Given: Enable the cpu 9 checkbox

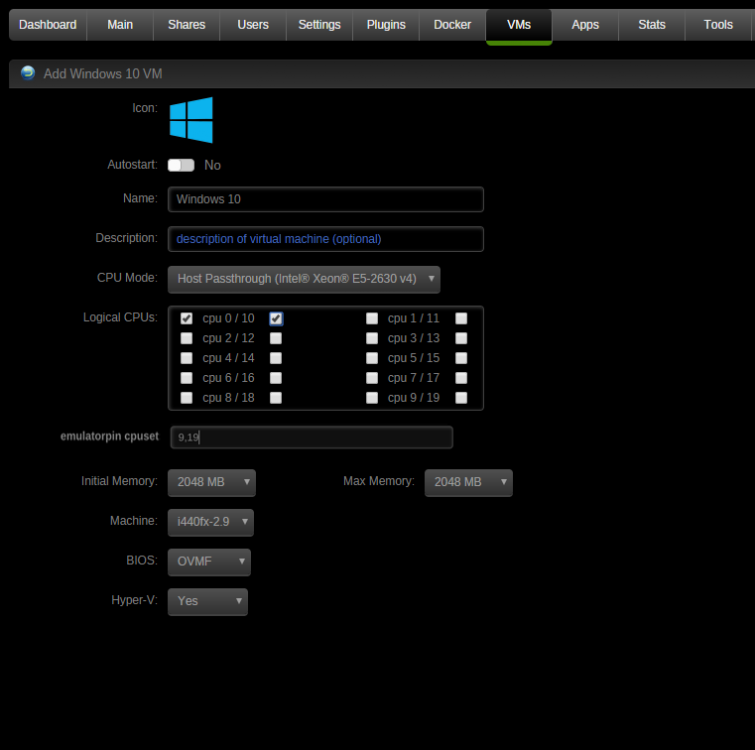Looking at the screenshot, I should click(x=372, y=398).
